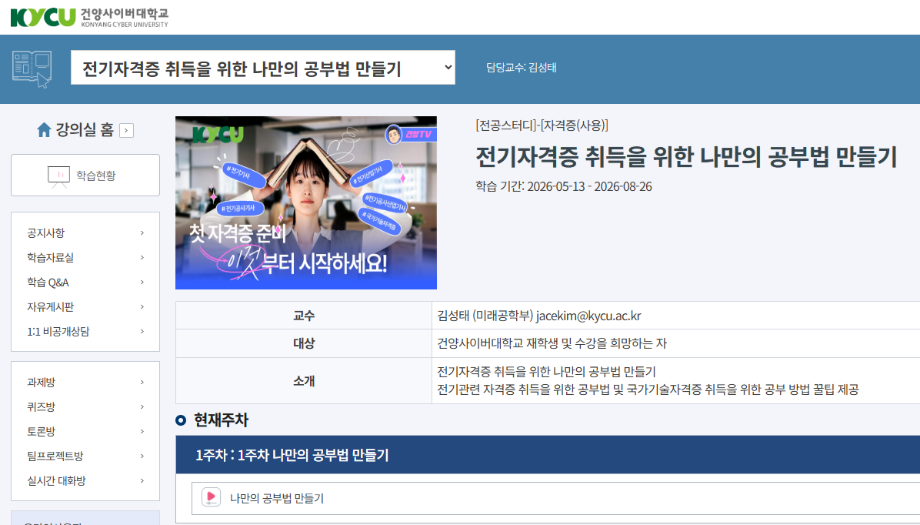The width and height of the screenshot is (920, 525).
Task: Click the 강의실 홈 link
Action: click(84, 130)
